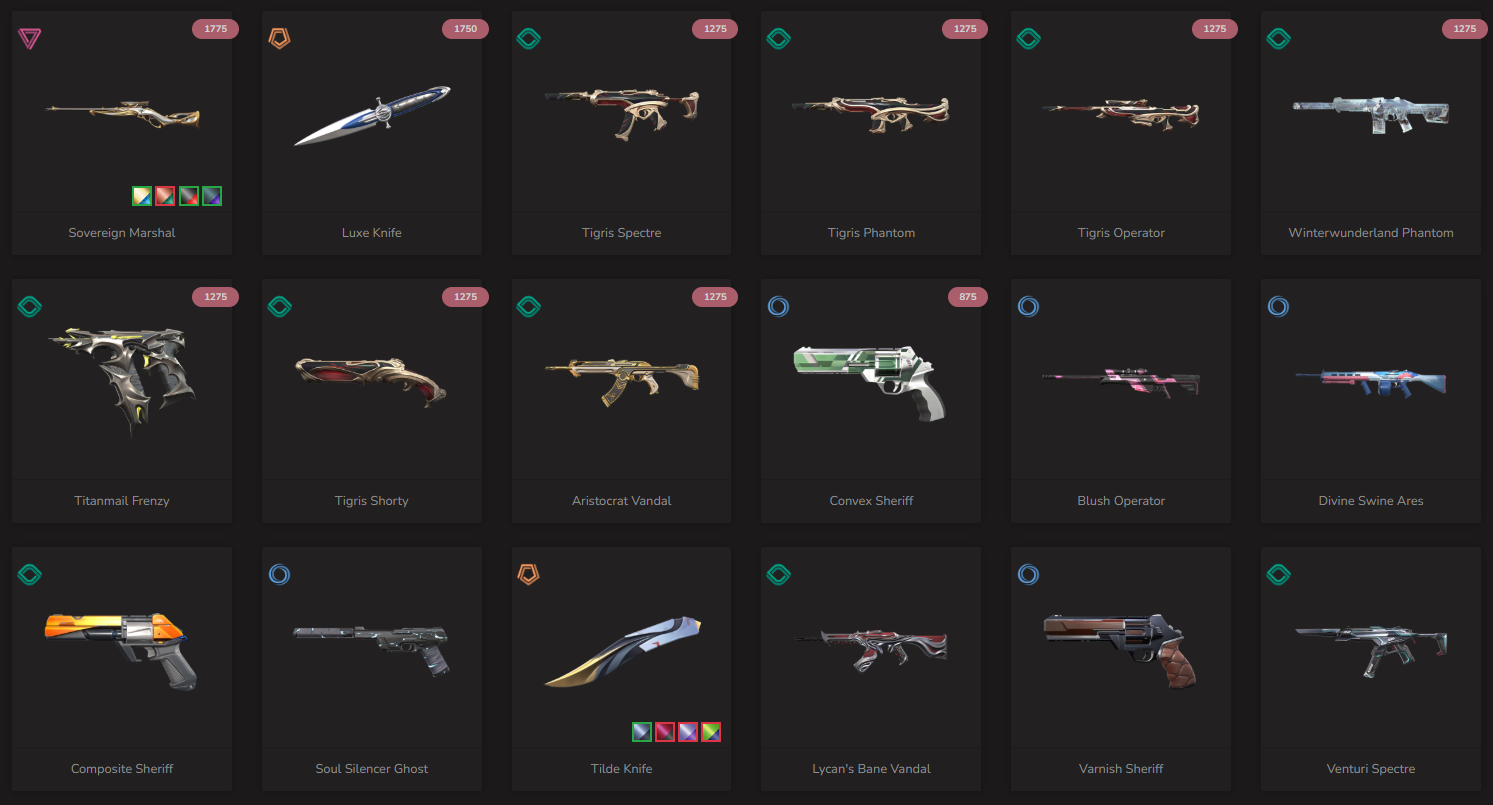The width and height of the screenshot is (1493, 805).
Task: Click the orange tier icon on Tilde Knife
Action: click(x=529, y=575)
